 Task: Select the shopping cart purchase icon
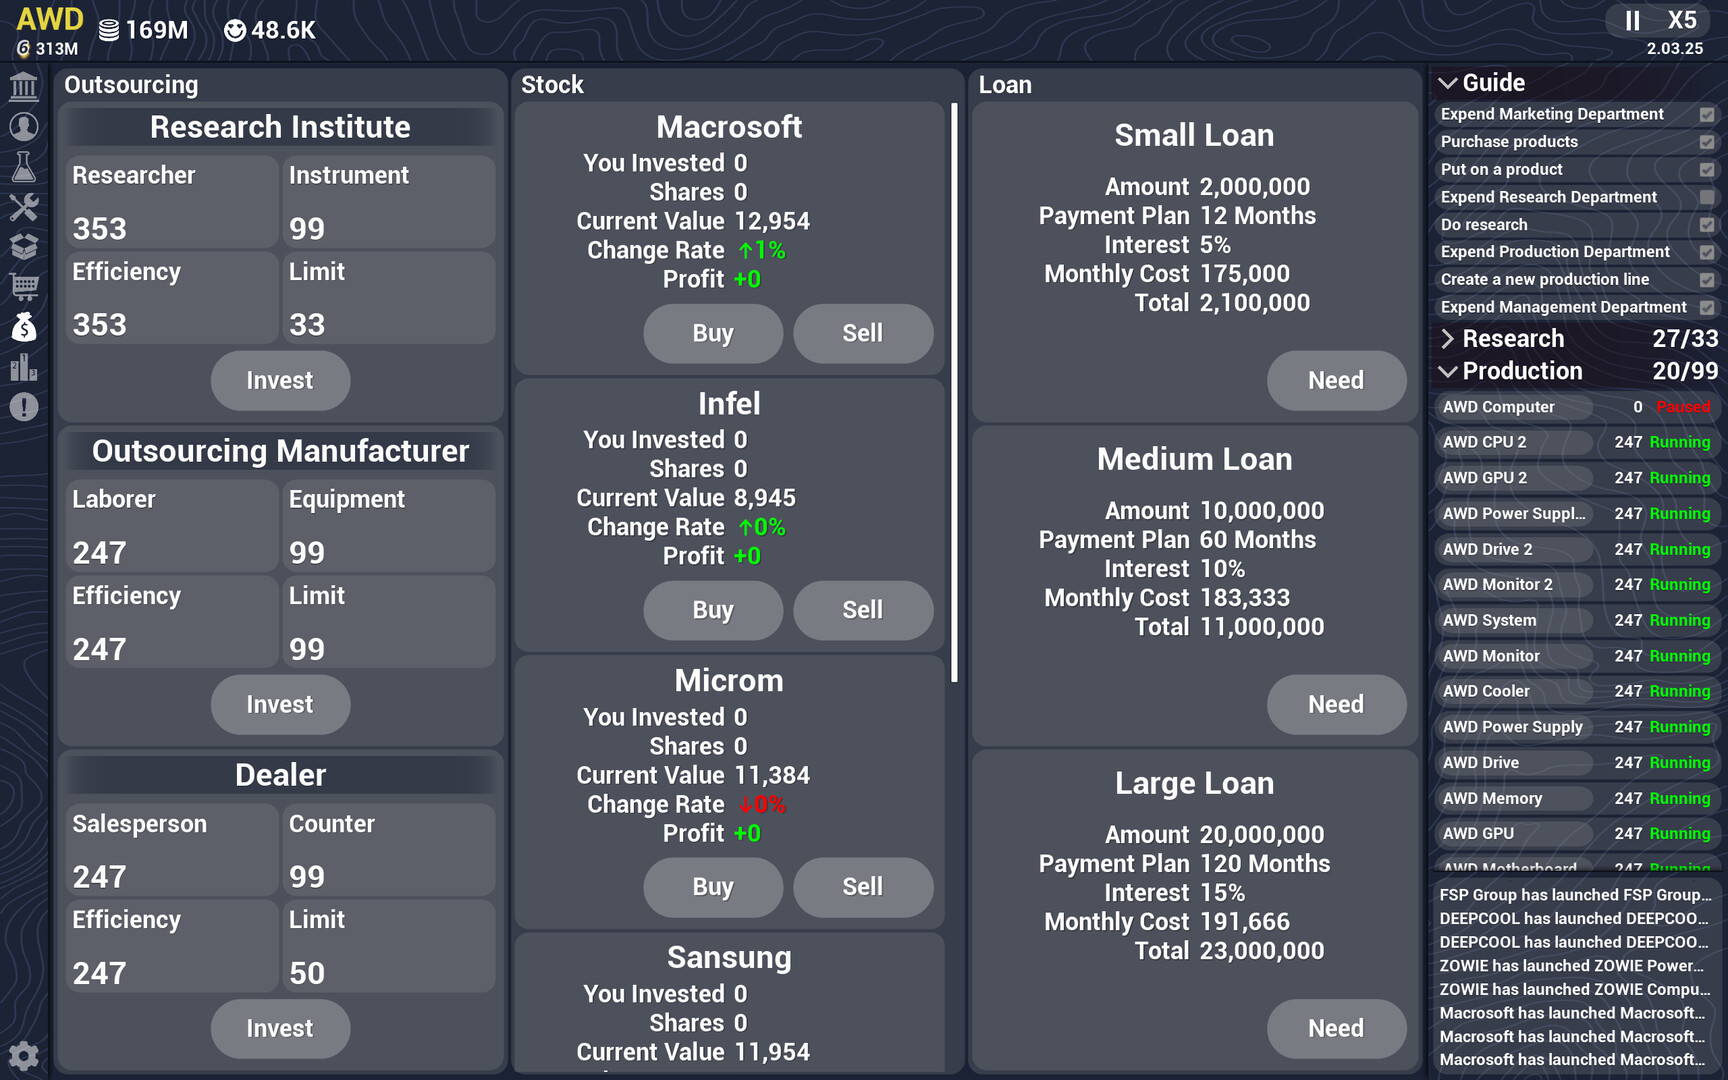point(23,287)
